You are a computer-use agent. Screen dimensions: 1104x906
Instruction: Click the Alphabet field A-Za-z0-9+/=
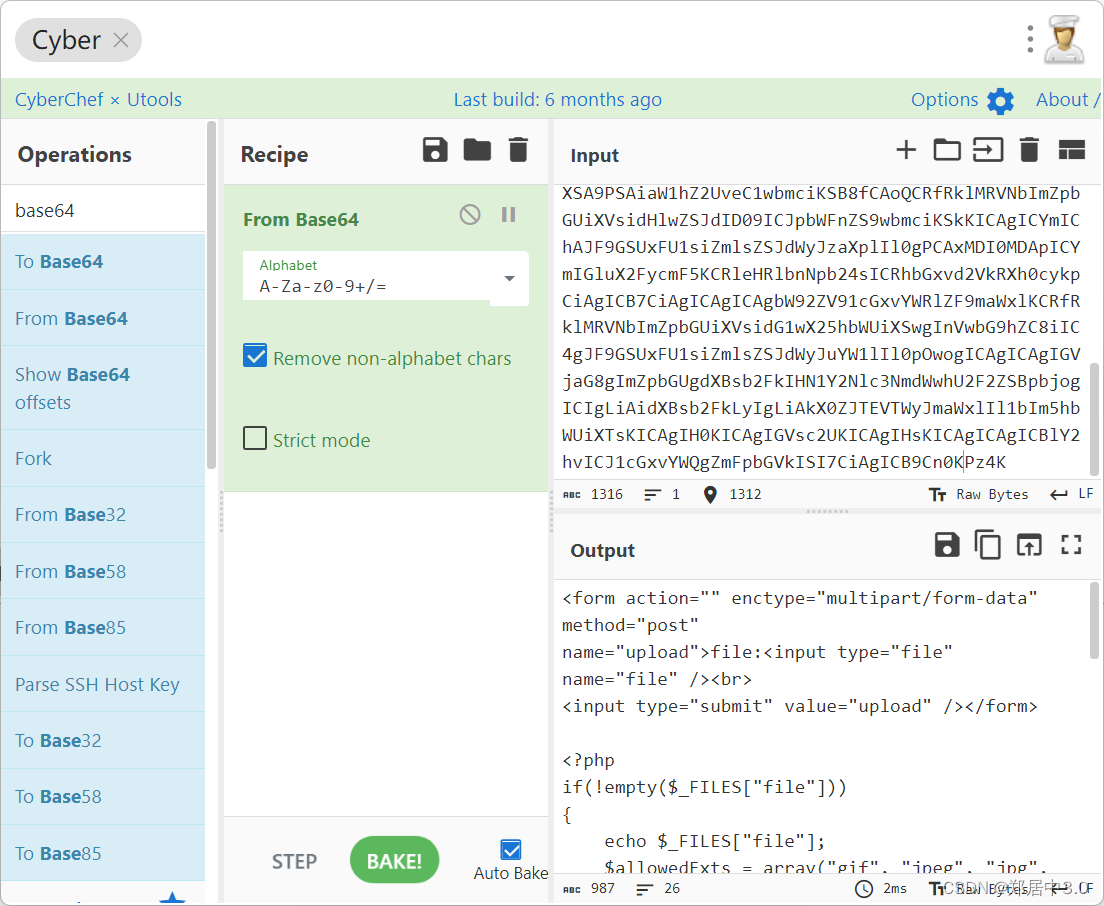385,276
